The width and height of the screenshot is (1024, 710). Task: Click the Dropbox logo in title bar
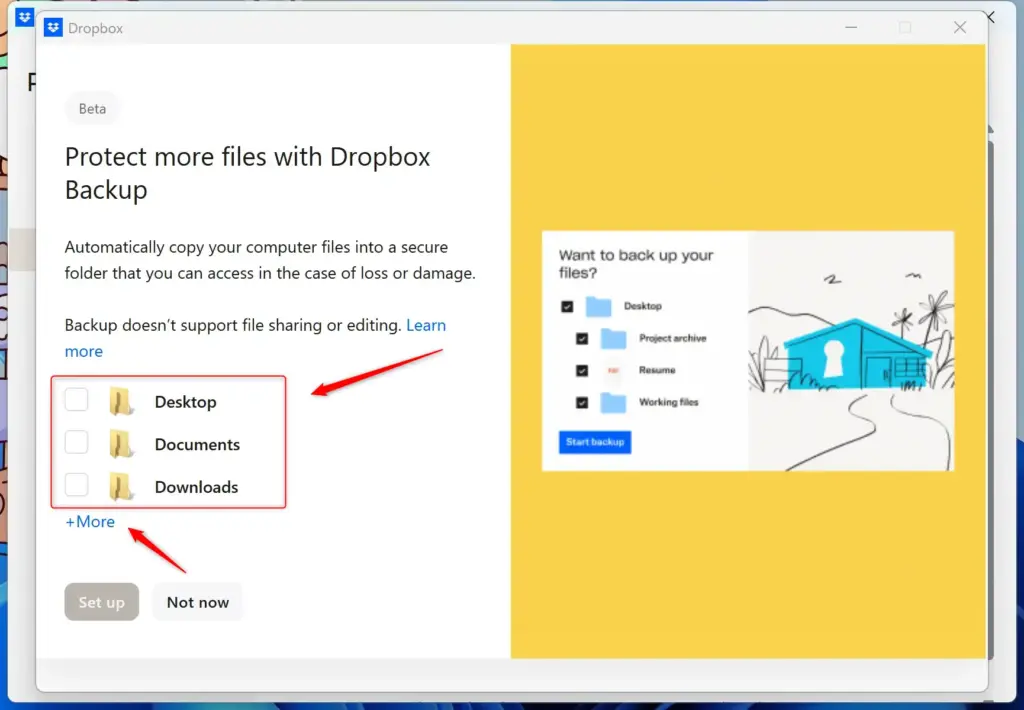pos(53,27)
